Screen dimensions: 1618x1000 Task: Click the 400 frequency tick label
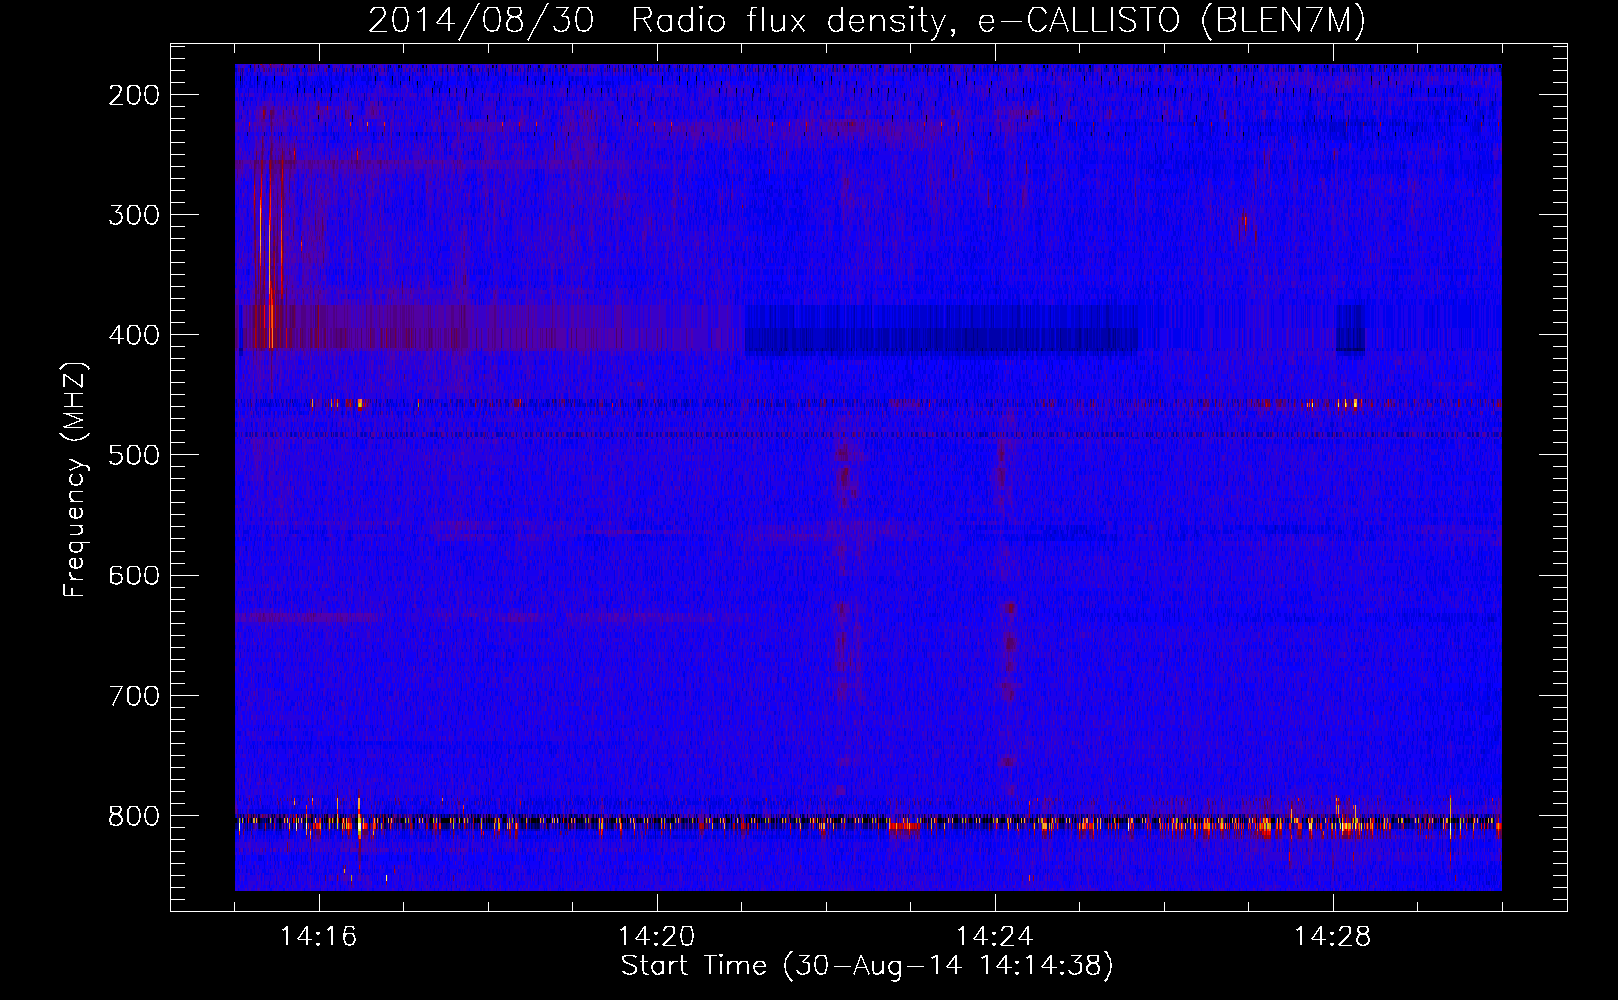(x=134, y=335)
